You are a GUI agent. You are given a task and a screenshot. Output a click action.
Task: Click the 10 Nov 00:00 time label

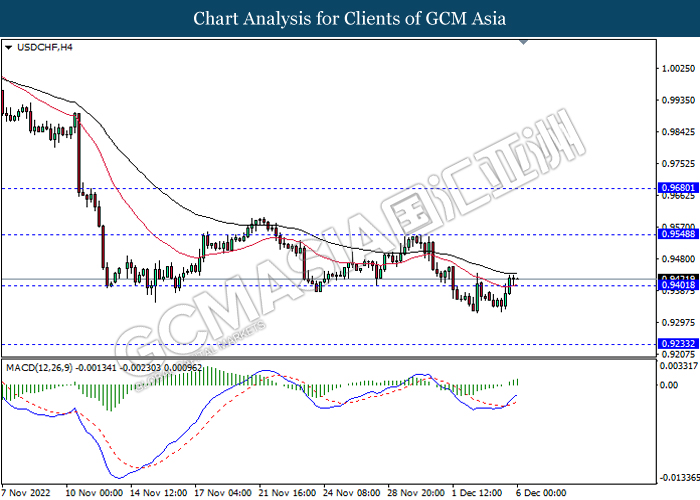coord(94,493)
